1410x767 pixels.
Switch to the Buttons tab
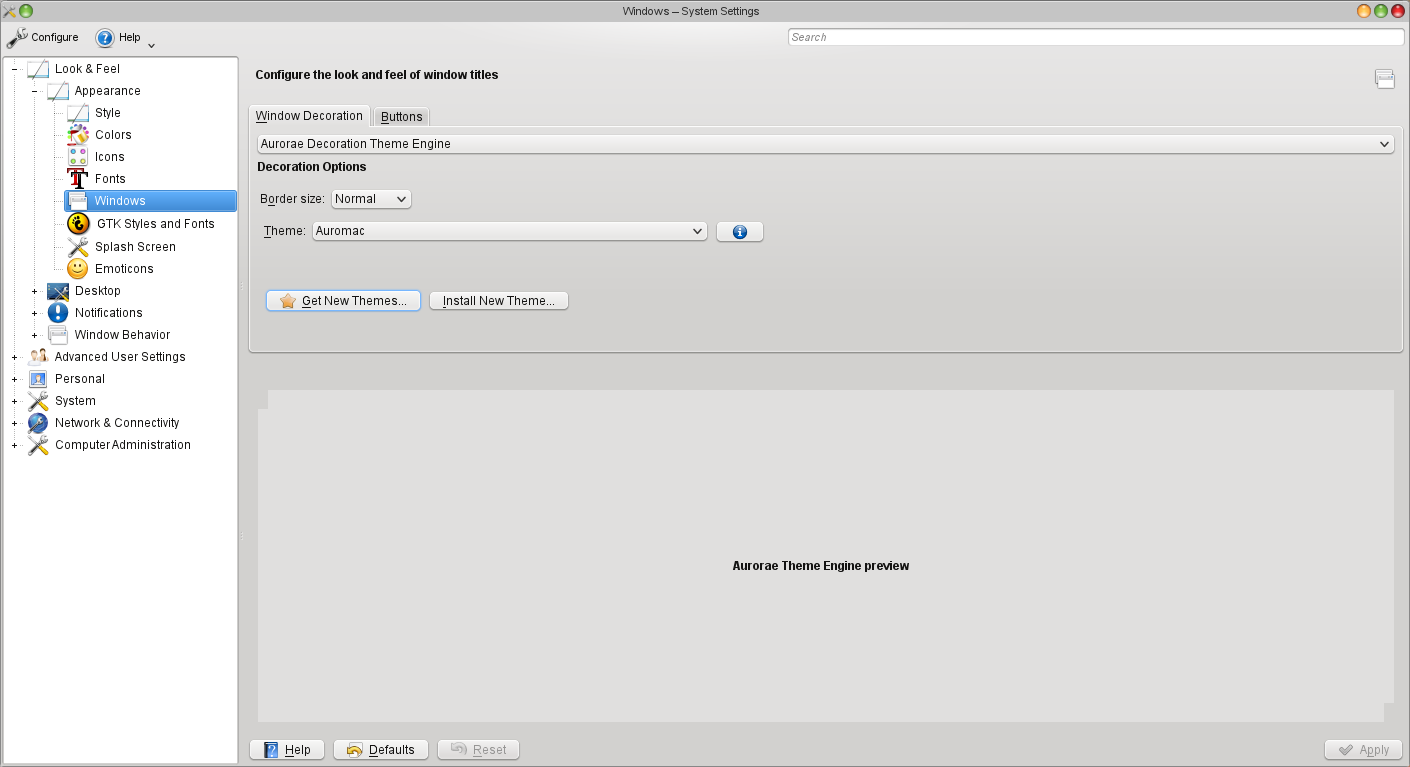402,117
